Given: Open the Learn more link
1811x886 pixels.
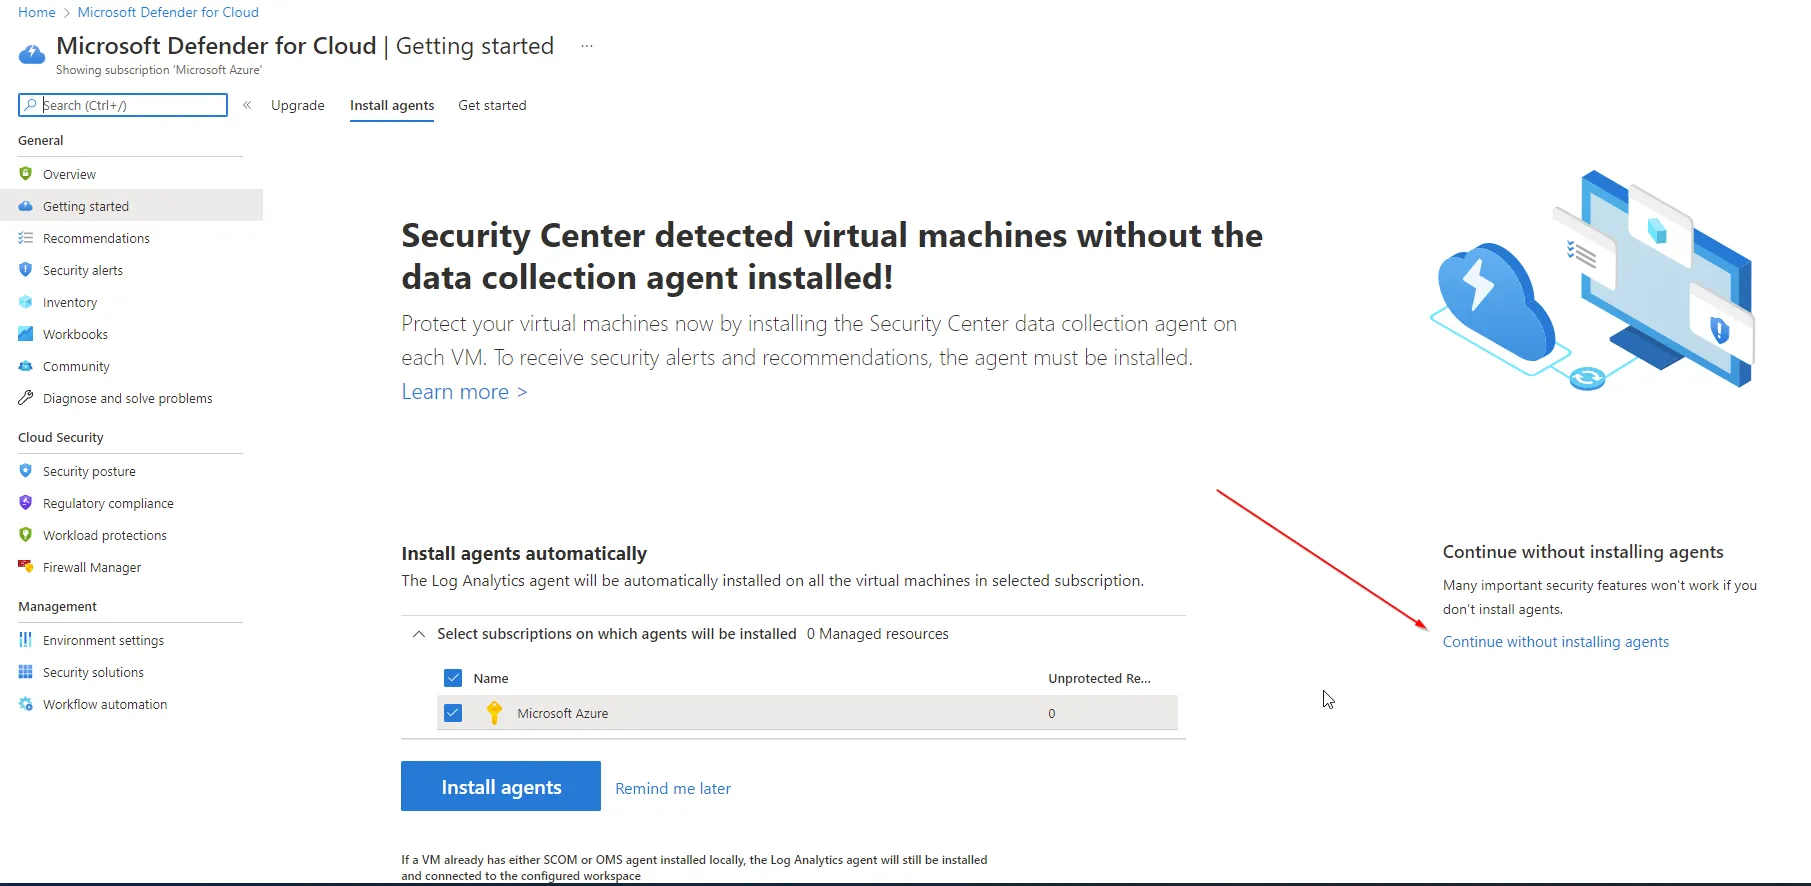Looking at the screenshot, I should pyautogui.click(x=464, y=392).
